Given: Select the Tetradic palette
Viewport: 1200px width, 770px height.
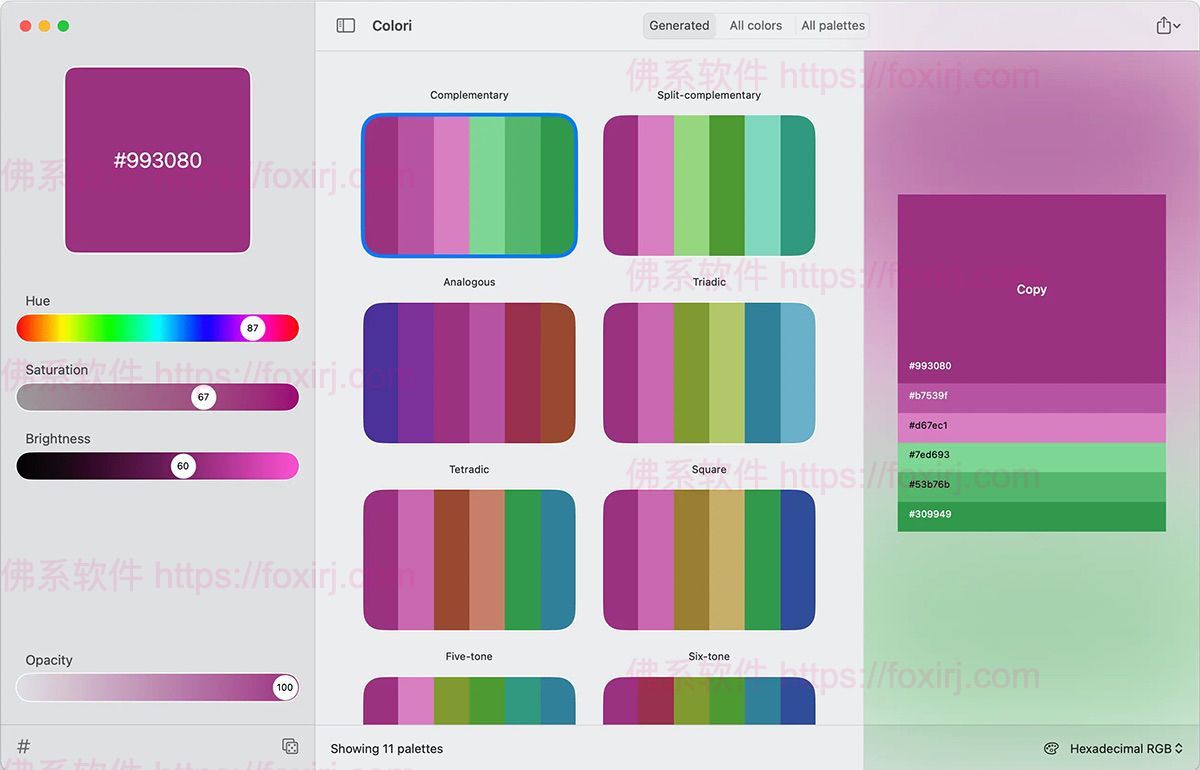Looking at the screenshot, I should click(x=469, y=559).
